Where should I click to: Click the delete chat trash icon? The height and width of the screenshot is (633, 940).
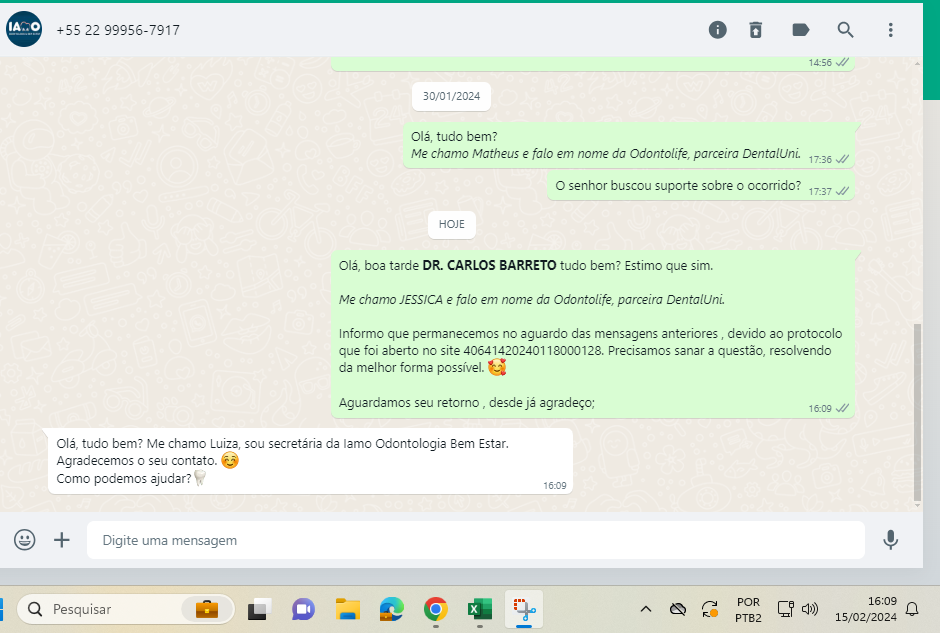pyautogui.click(x=755, y=29)
